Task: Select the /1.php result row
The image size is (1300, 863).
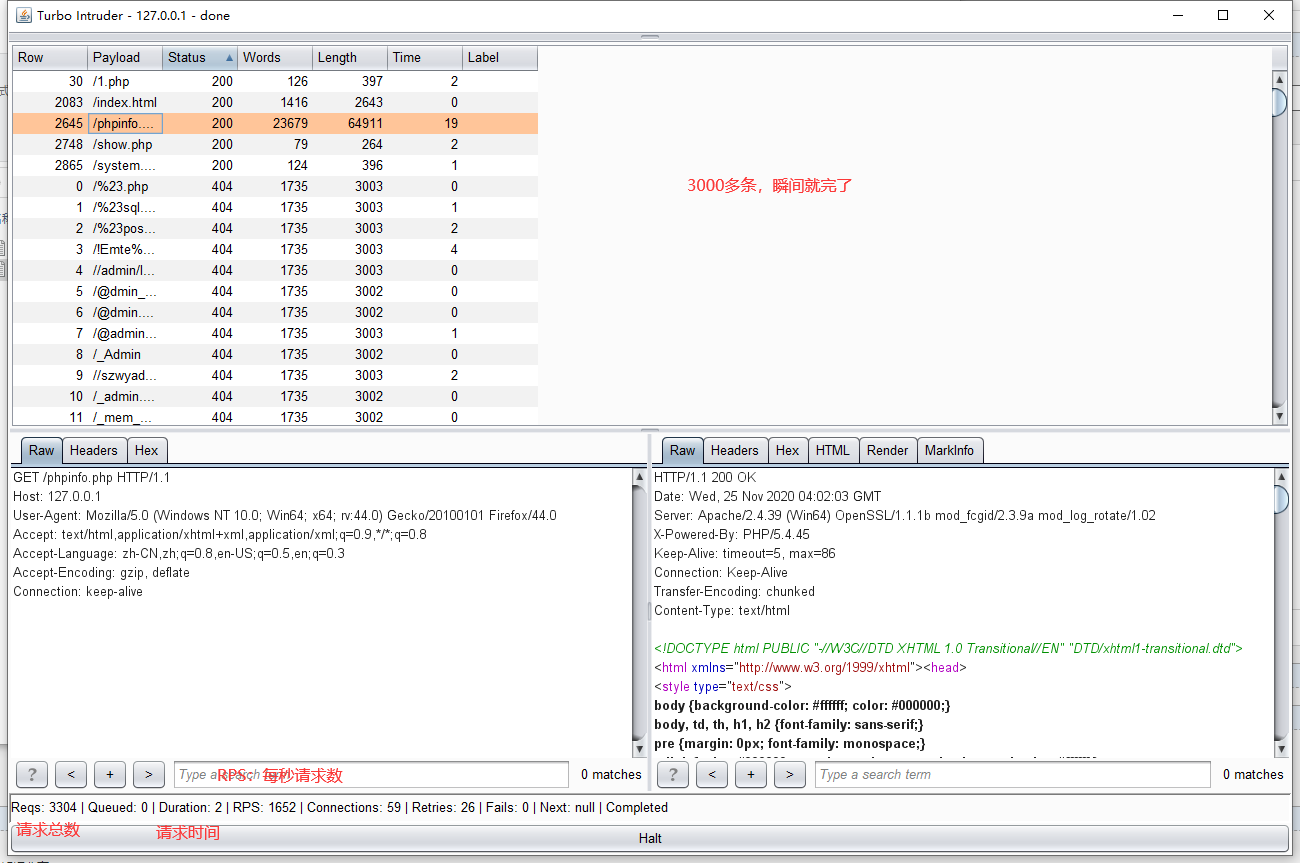Action: click(x=275, y=81)
